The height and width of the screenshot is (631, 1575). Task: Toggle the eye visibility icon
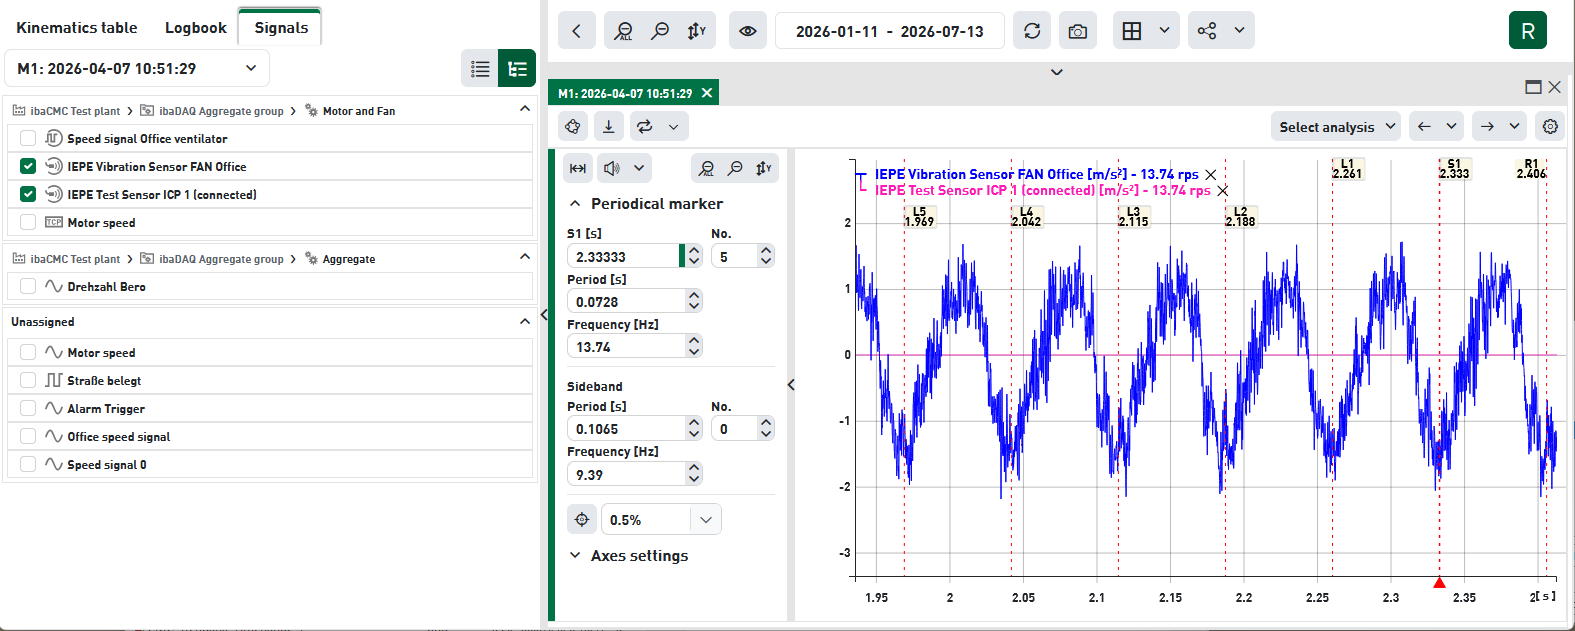click(x=748, y=31)
